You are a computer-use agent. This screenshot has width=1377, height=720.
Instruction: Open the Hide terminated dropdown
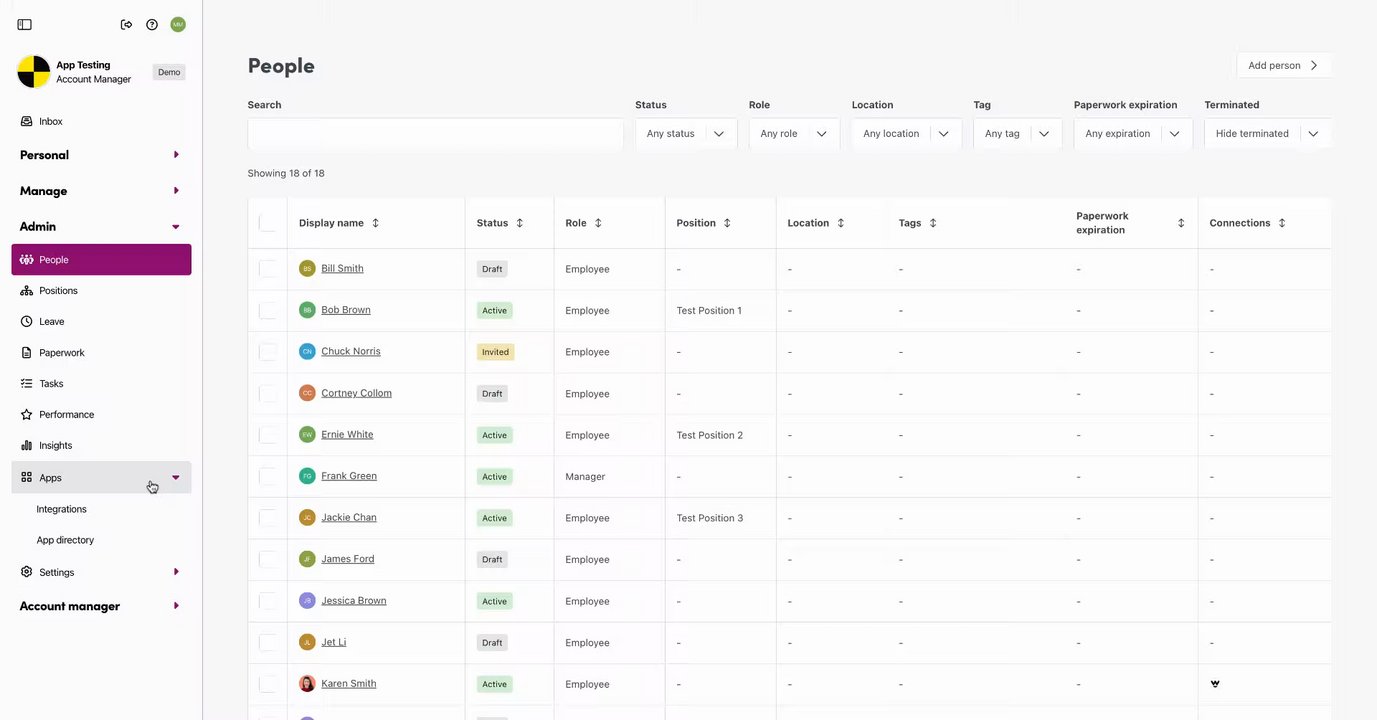point(1268,133)
